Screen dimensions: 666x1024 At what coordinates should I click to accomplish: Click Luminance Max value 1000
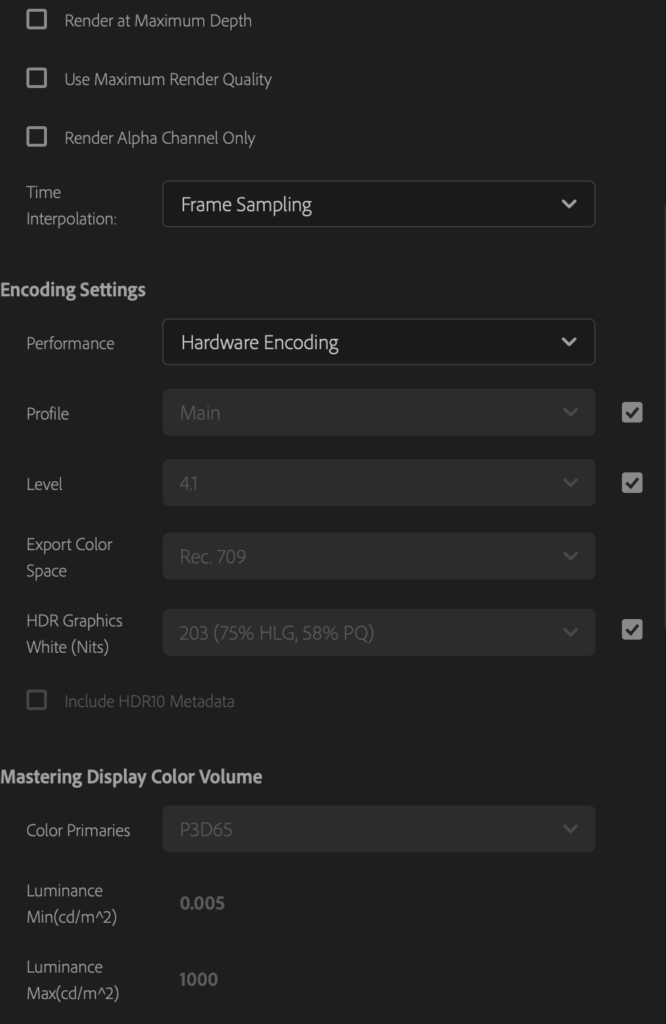[x=198, y=980]
